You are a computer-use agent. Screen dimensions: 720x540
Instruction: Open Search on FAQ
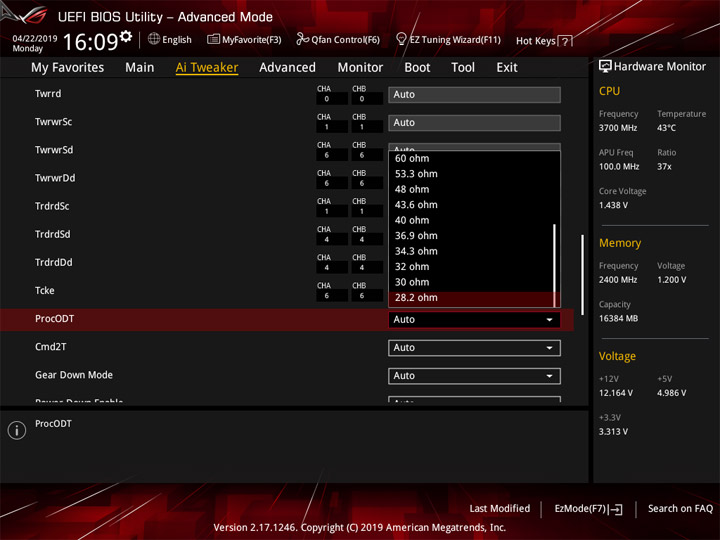coord(680,509)
